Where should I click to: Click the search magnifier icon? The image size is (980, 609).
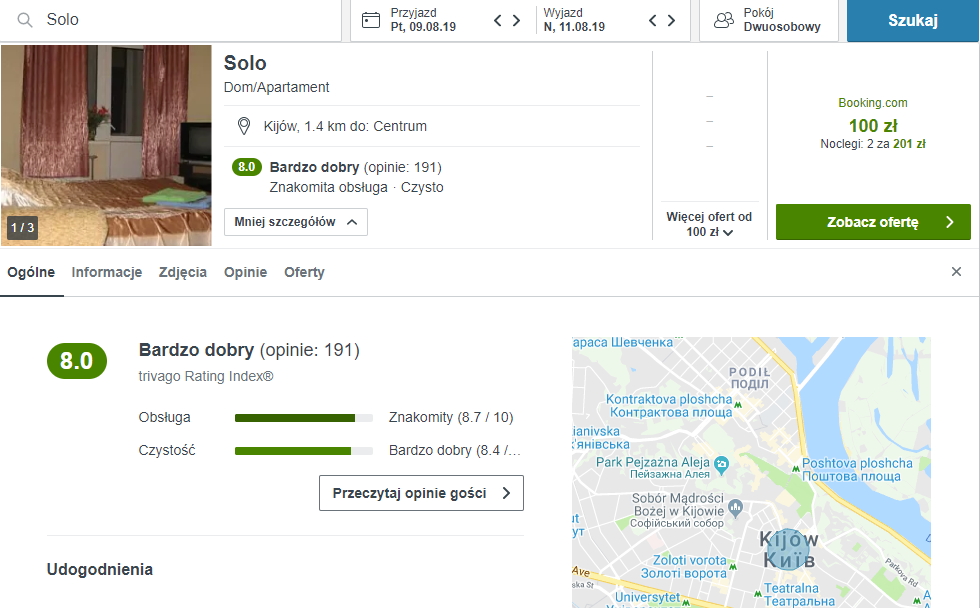[25, 20]
